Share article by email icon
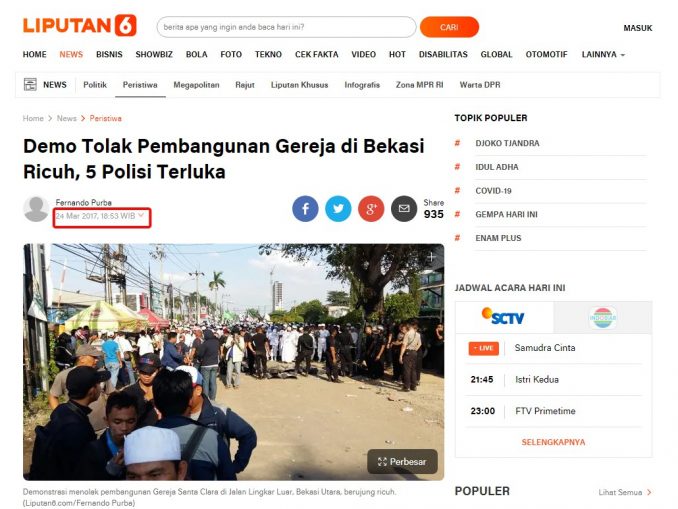The height and width of the screenshot is (509, 678). tap(404, 208)
